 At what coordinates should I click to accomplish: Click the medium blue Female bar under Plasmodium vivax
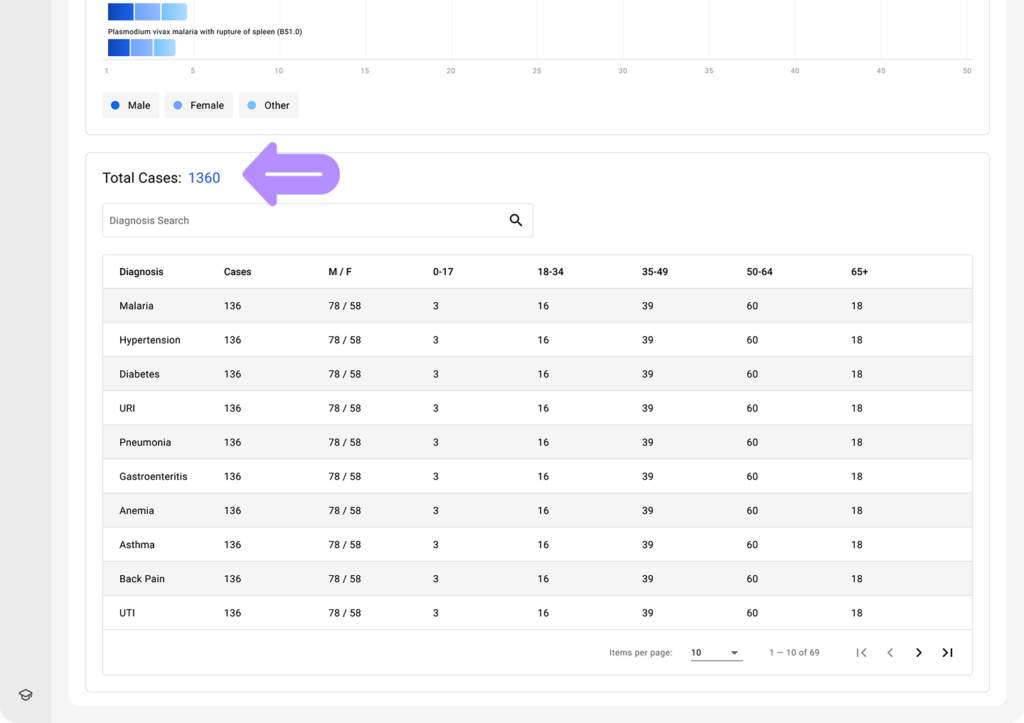[142, 48]
